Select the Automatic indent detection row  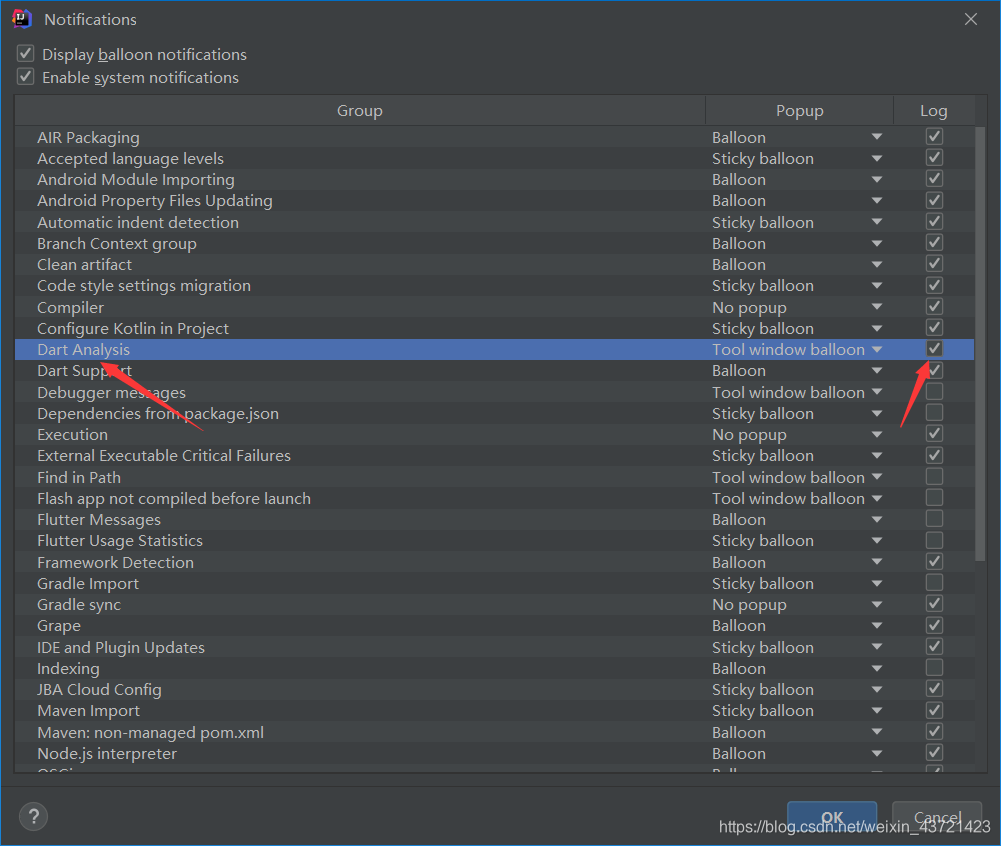pos(494,222)
